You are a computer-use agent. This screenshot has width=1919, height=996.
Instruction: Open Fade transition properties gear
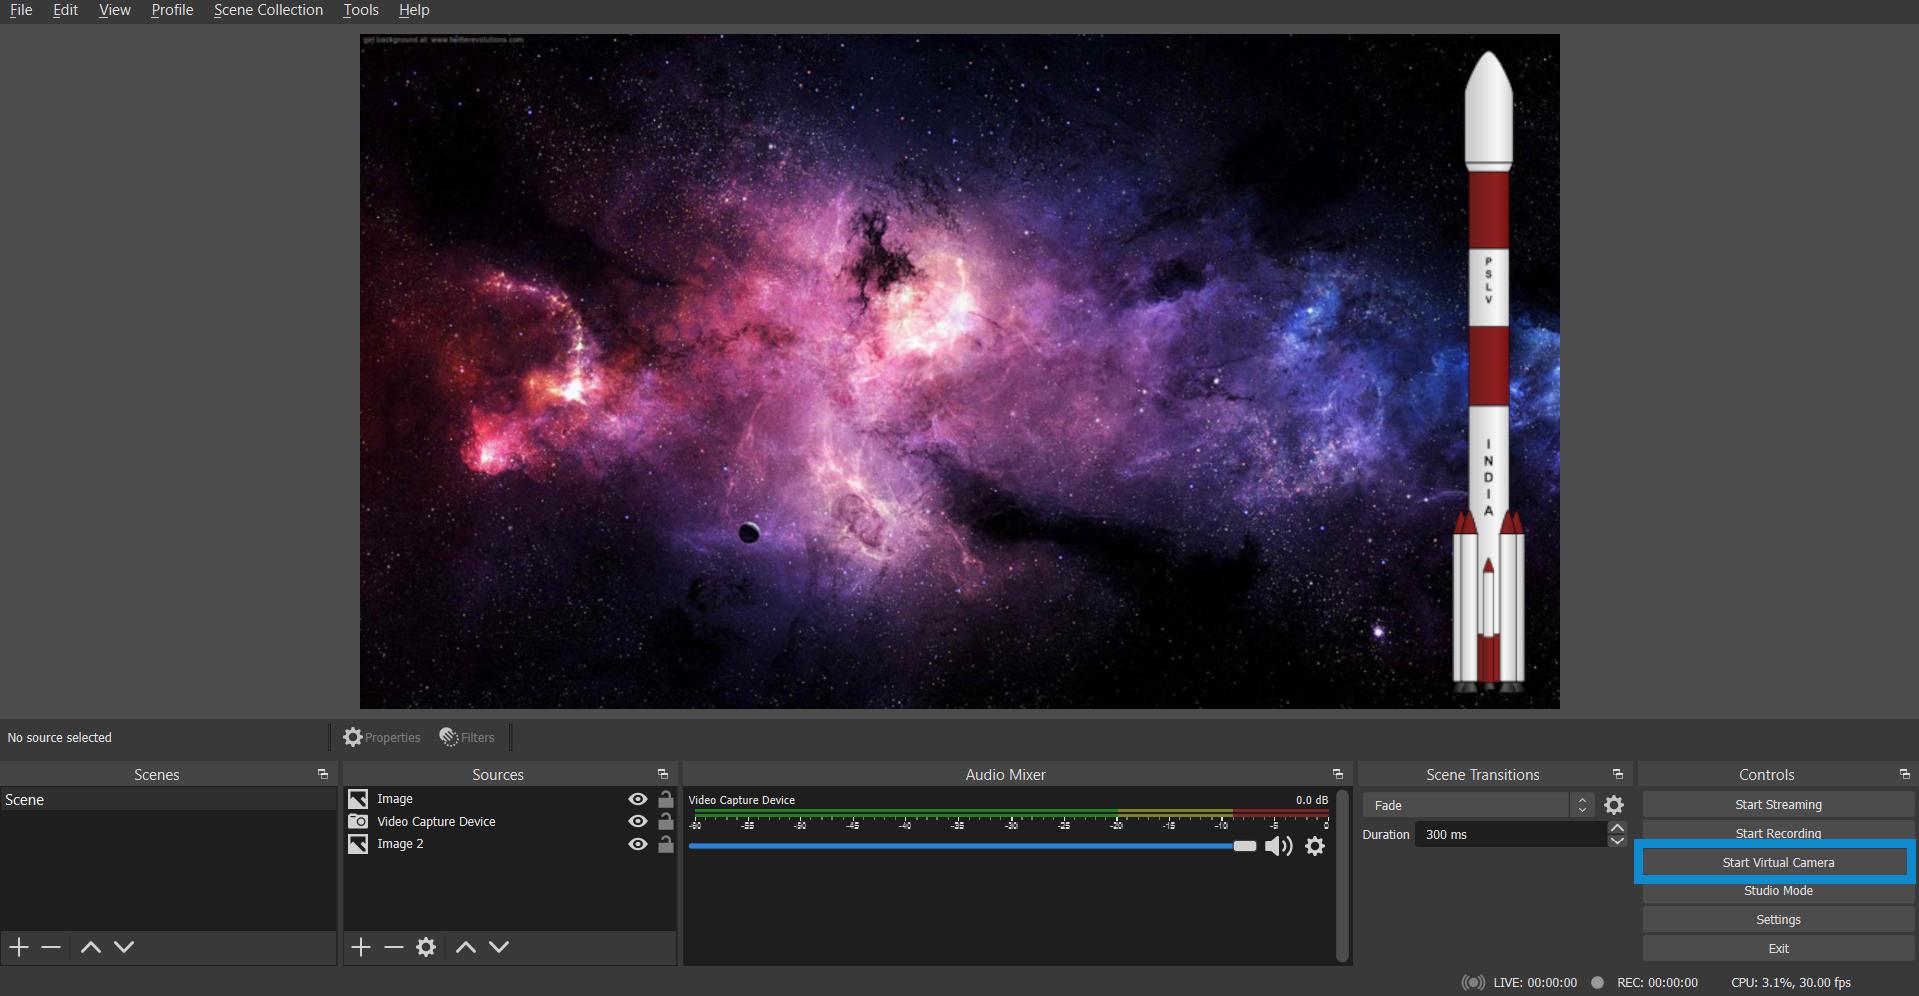[x=1614, y=805]
